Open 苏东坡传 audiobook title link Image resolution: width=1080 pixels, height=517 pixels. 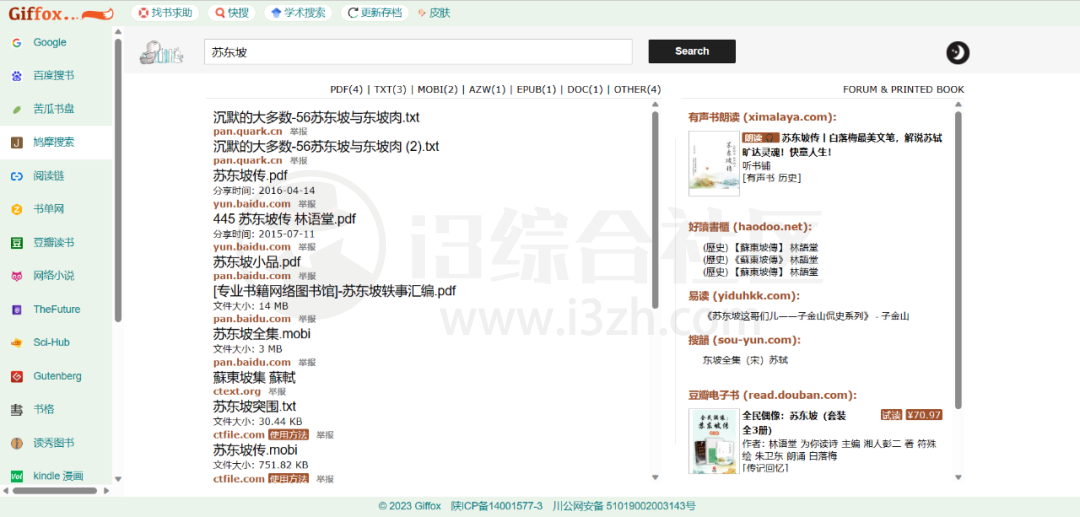pos(842,145)
